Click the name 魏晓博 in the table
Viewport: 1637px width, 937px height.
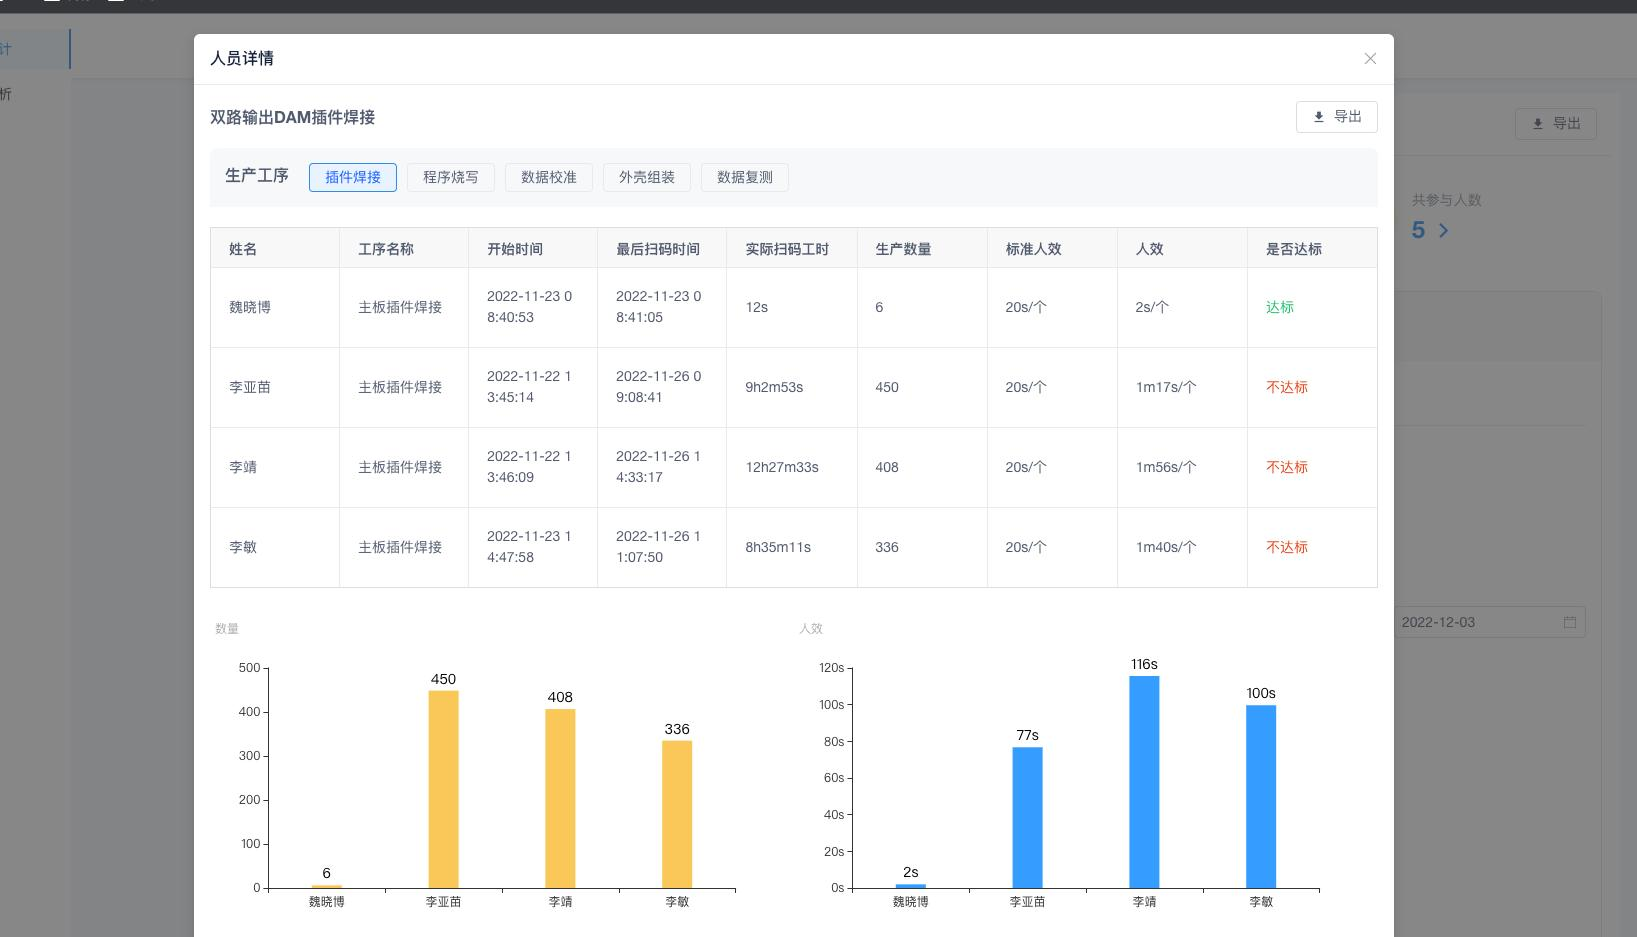tap(250, 307)
